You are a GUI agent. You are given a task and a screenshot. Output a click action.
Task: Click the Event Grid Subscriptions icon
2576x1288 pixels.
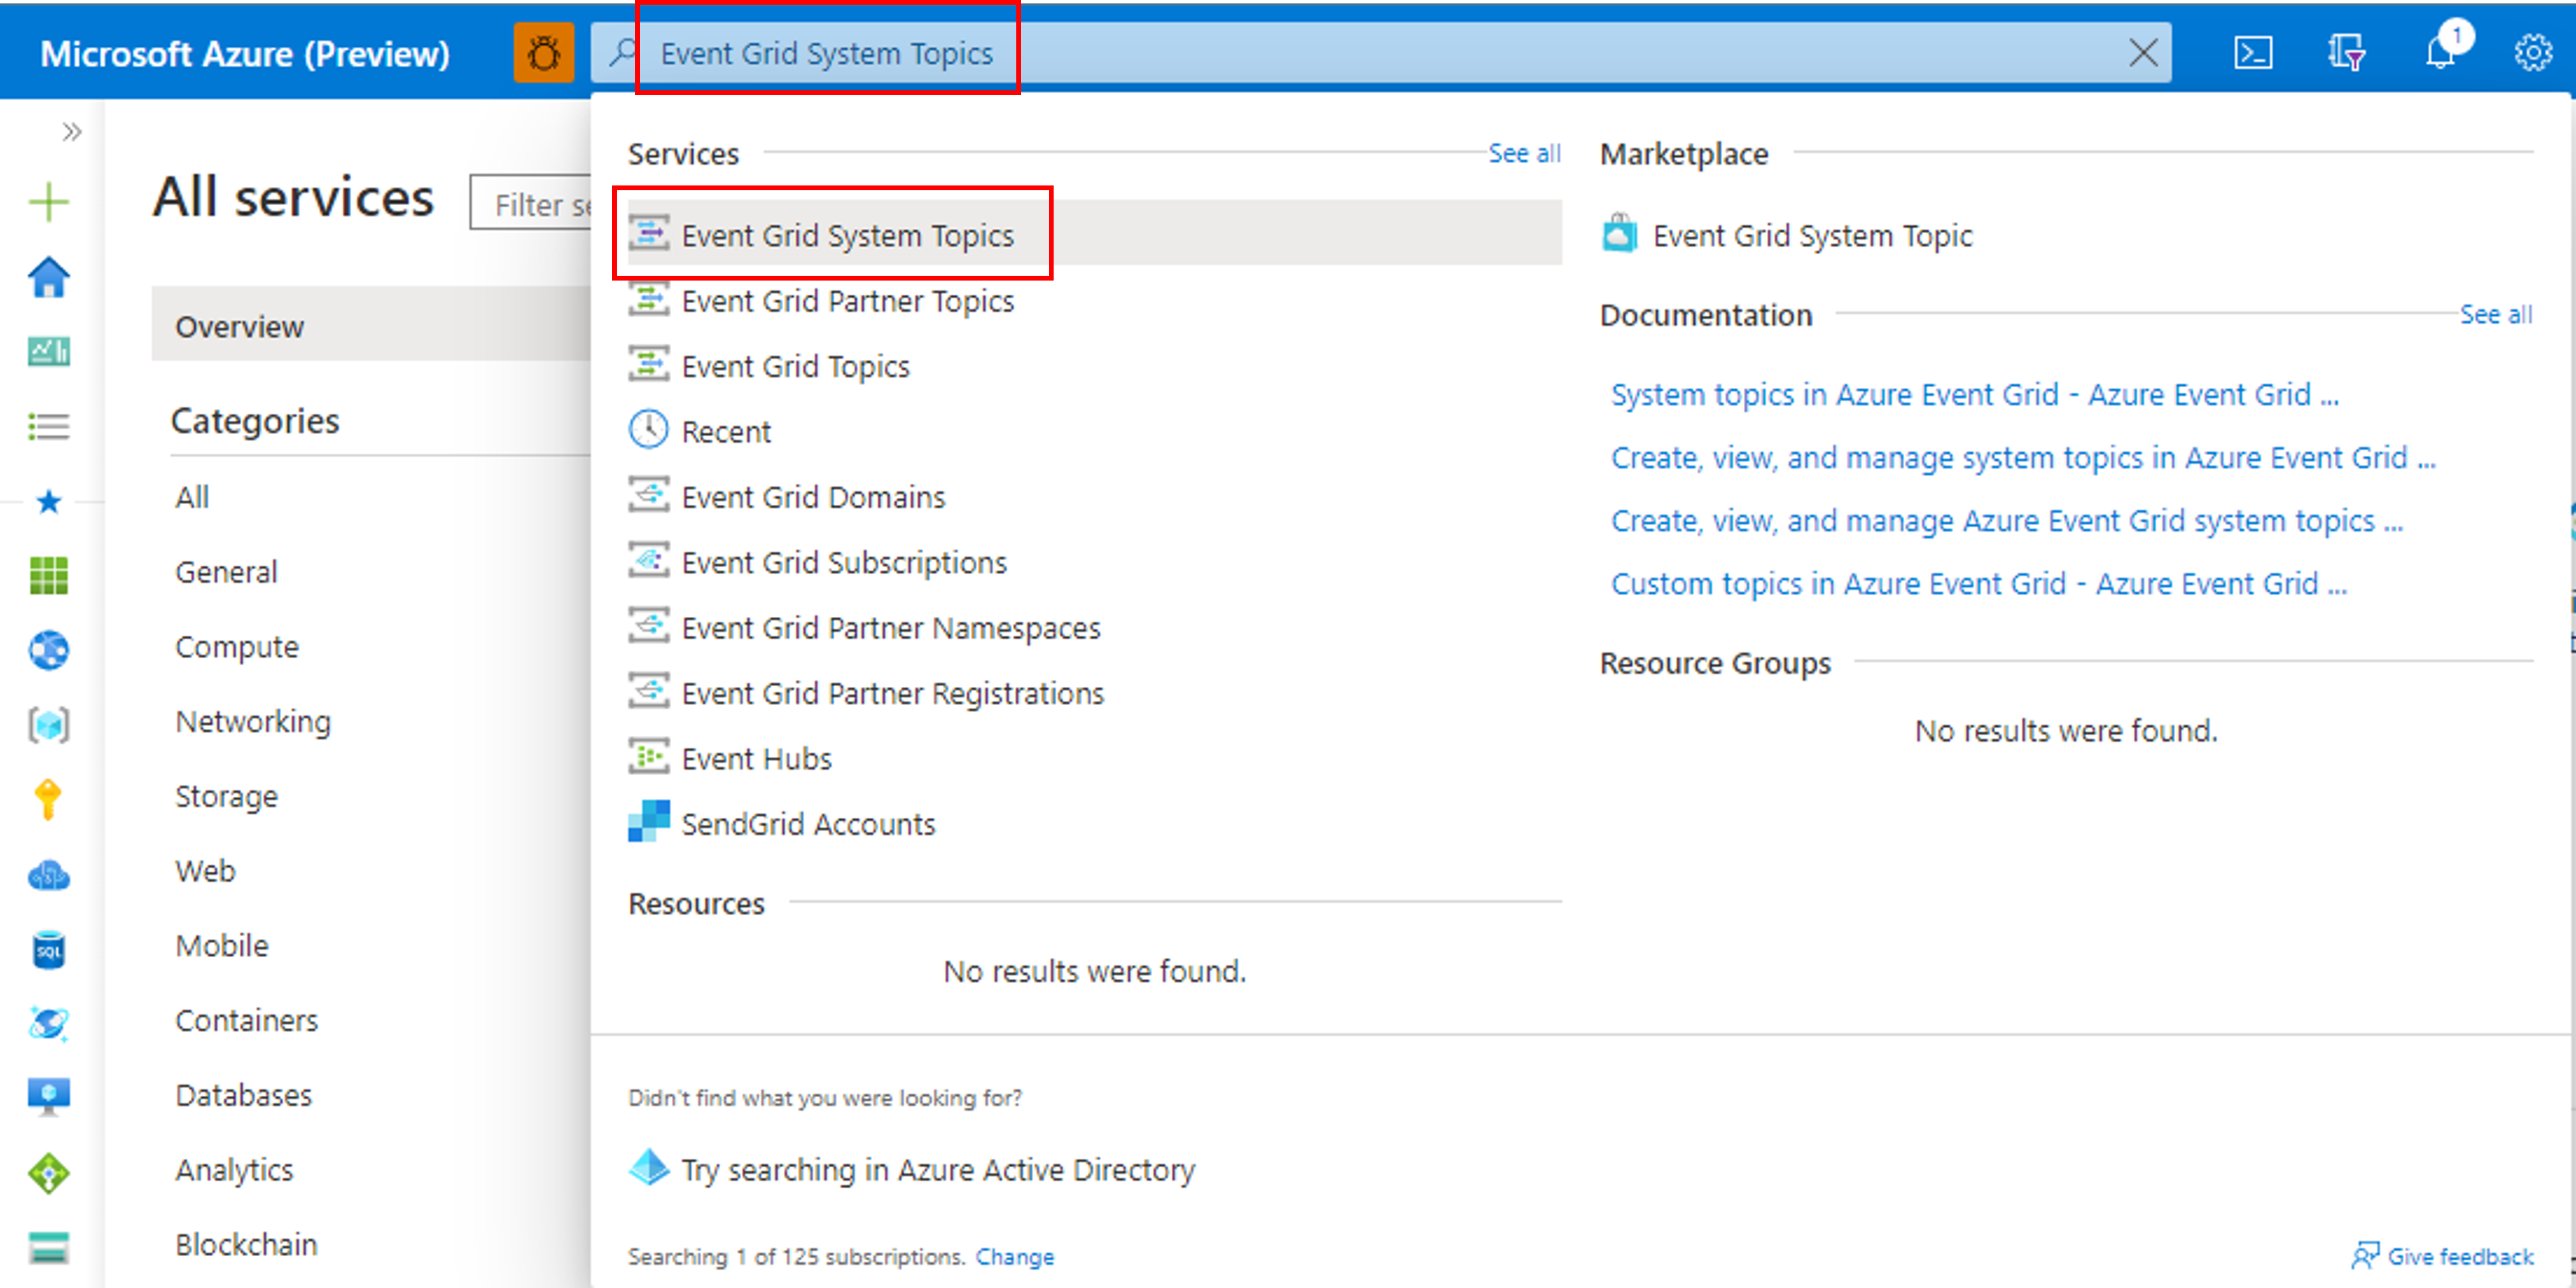tap(651, 562)
